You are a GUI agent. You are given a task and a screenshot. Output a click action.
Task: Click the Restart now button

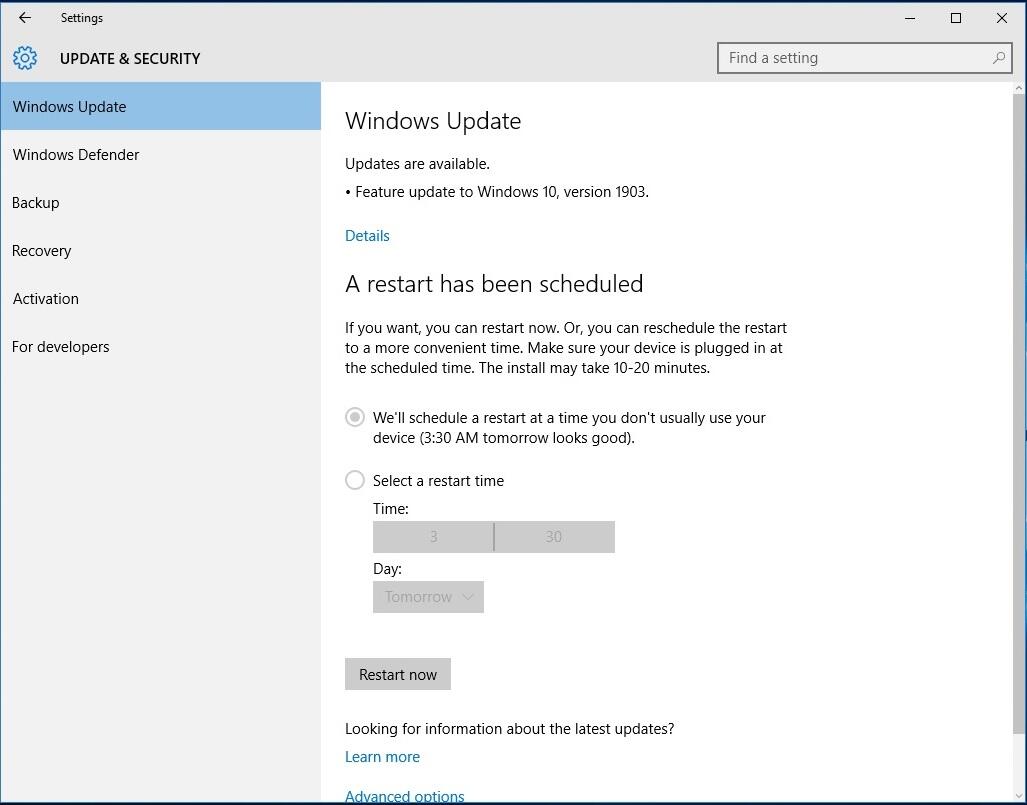pos(398,674)
